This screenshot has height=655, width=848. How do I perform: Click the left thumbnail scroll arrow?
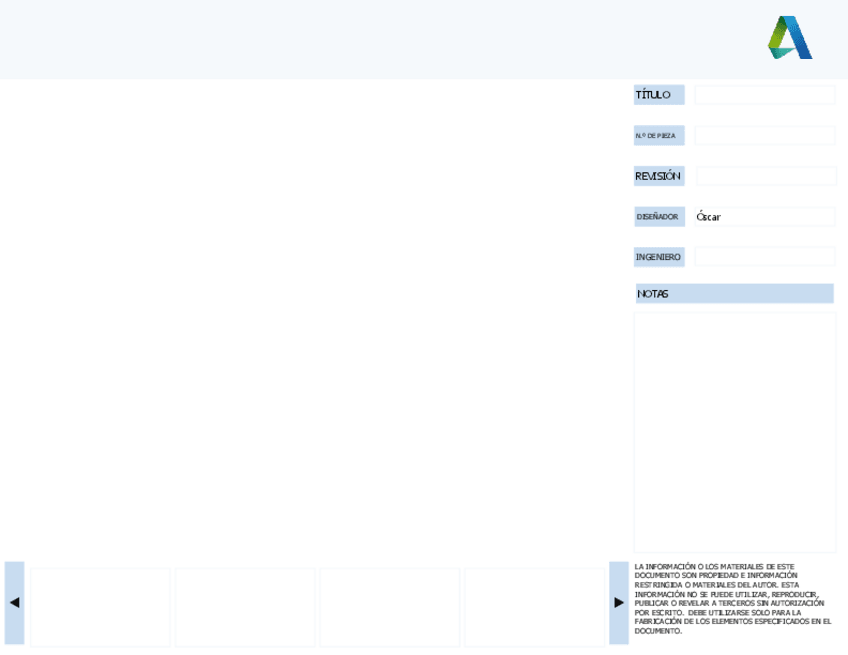tap(15, 603)
